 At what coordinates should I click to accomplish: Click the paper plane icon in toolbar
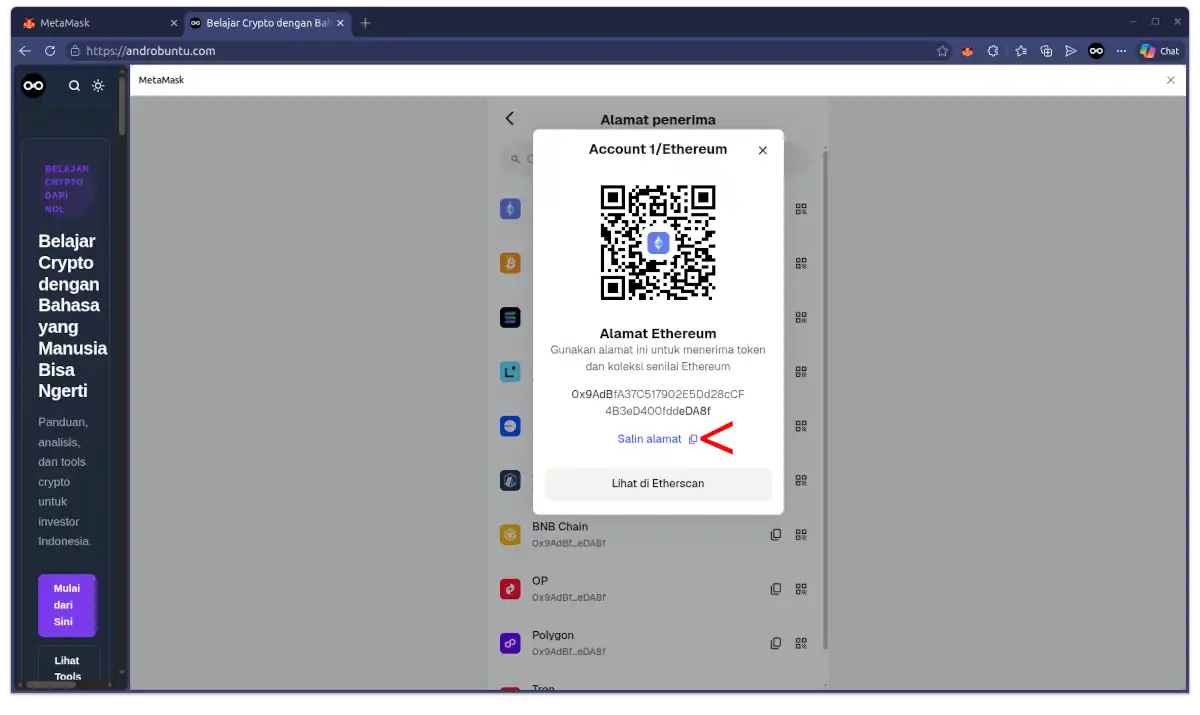[1071, 51]
